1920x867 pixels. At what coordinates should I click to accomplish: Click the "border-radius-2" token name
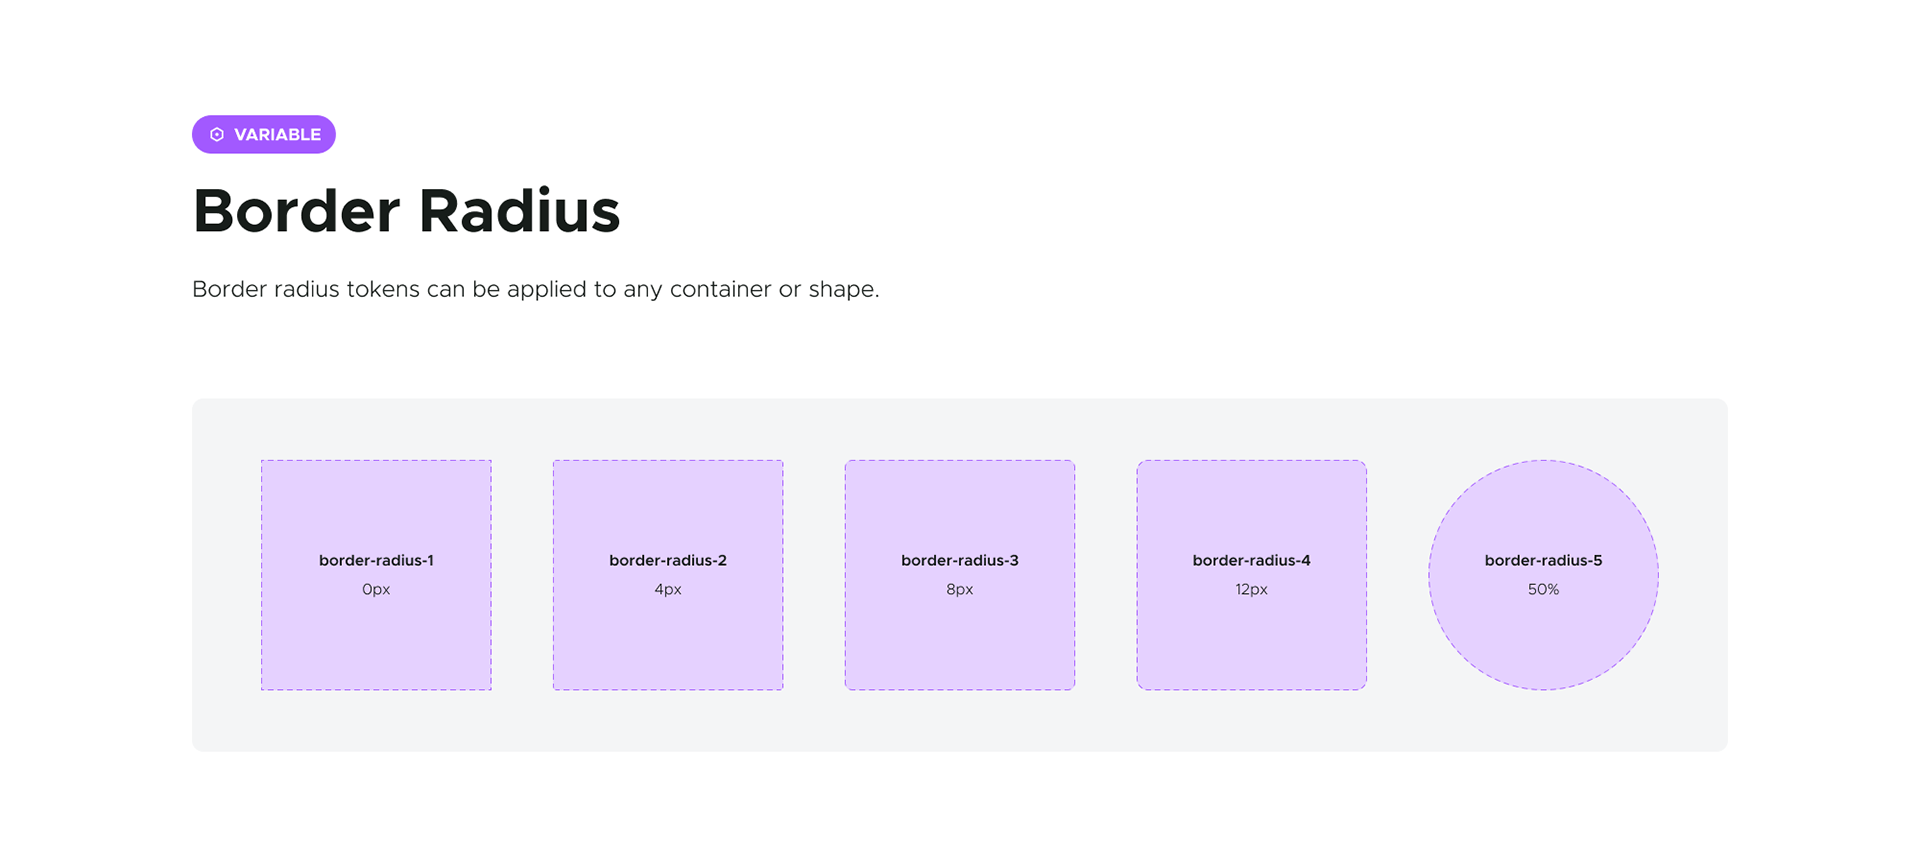(x=668, y=560)
